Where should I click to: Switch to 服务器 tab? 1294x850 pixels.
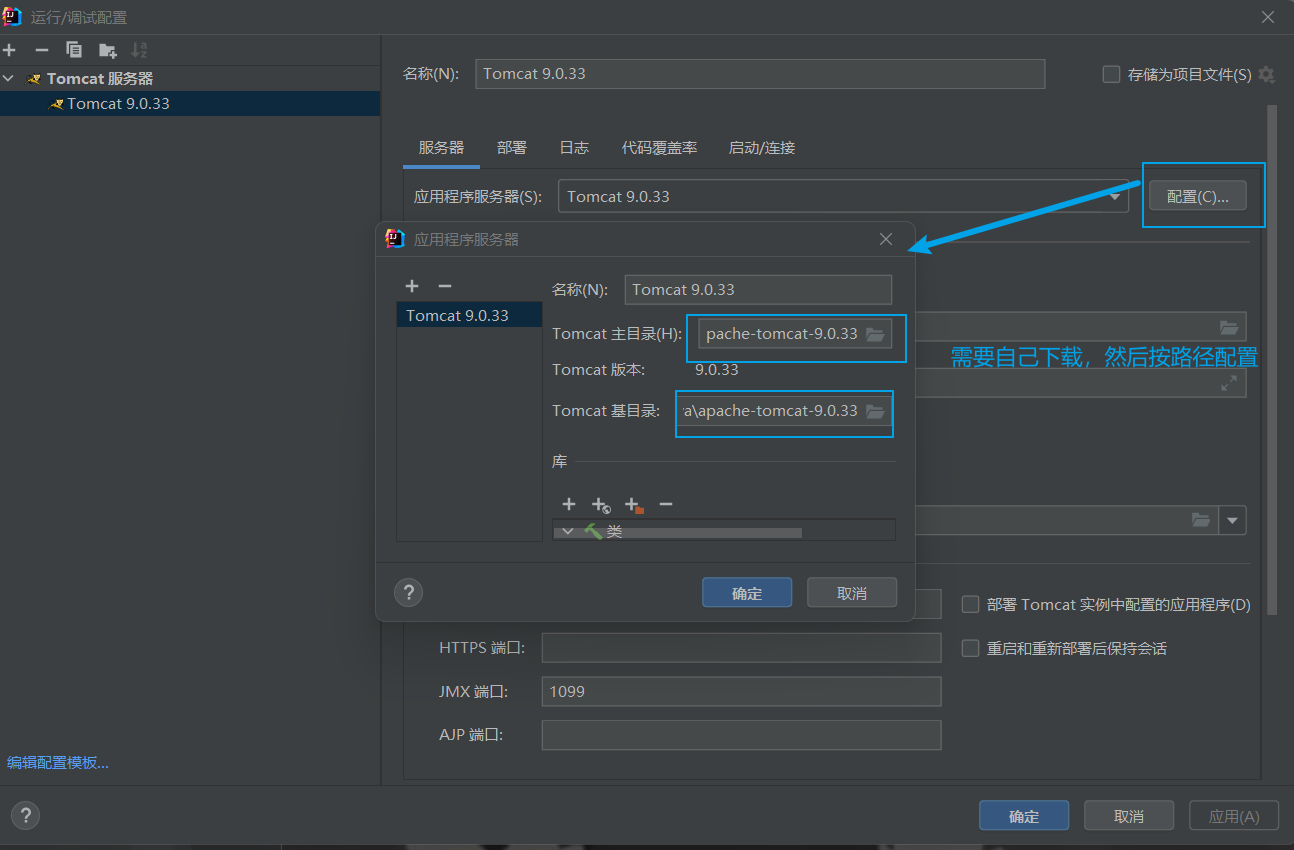[x=441, y=147]
